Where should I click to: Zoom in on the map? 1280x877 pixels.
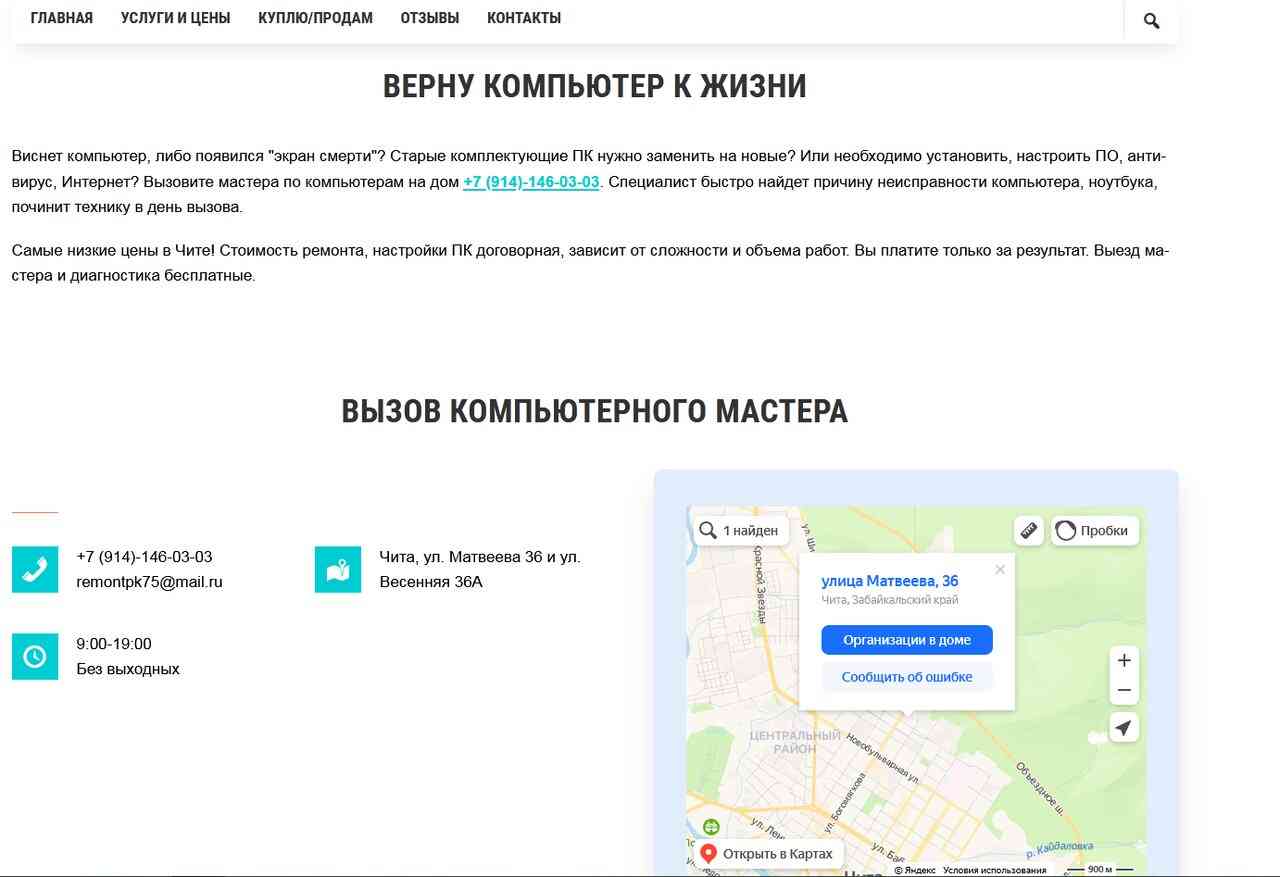1124,661
